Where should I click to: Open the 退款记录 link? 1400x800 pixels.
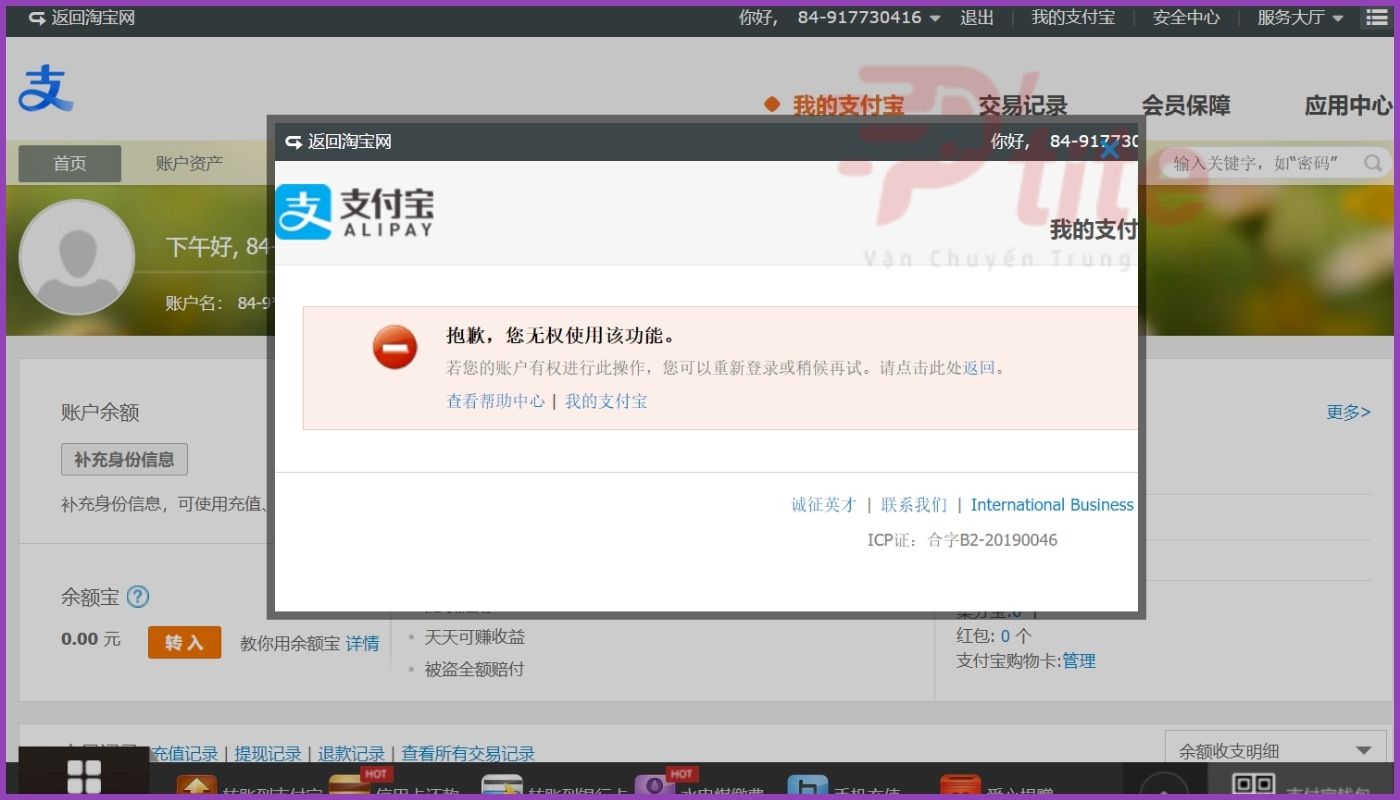point(351,754)
